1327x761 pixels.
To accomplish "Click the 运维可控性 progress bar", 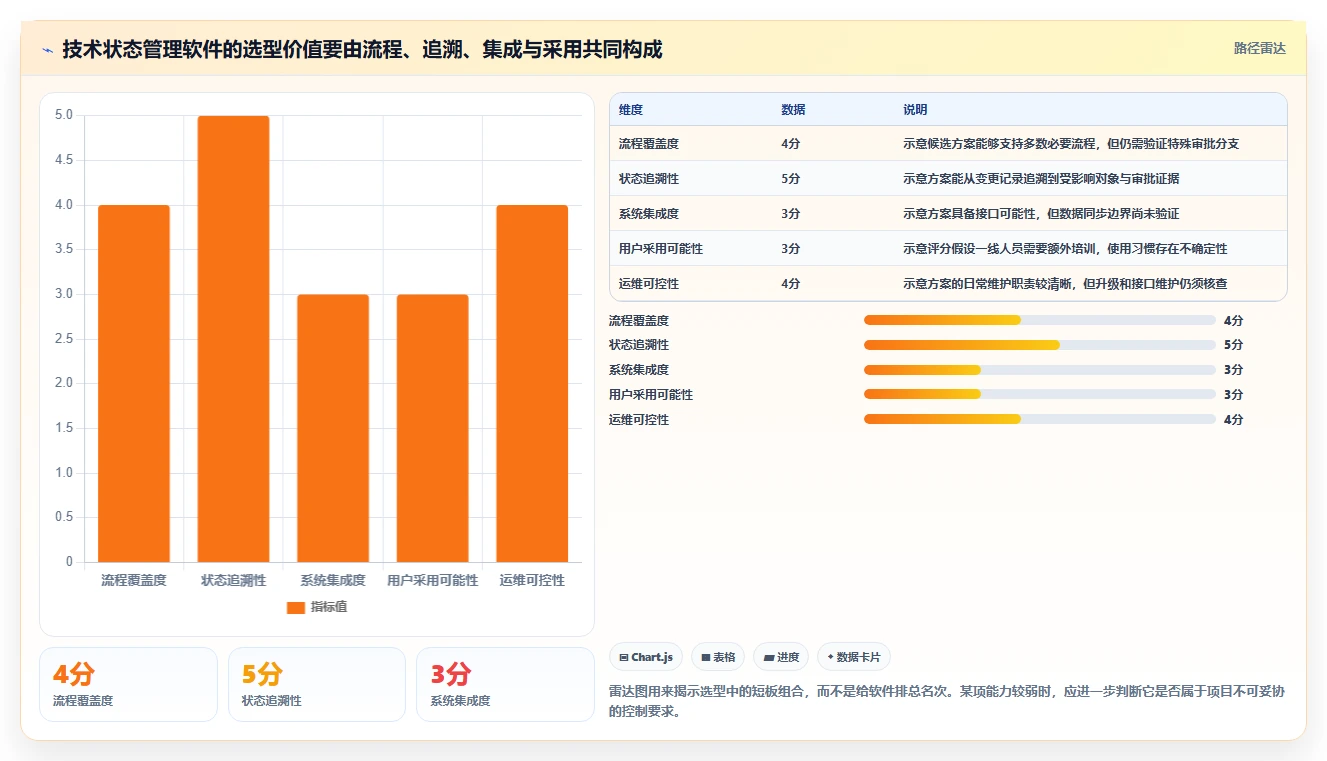I will 1040,419.
